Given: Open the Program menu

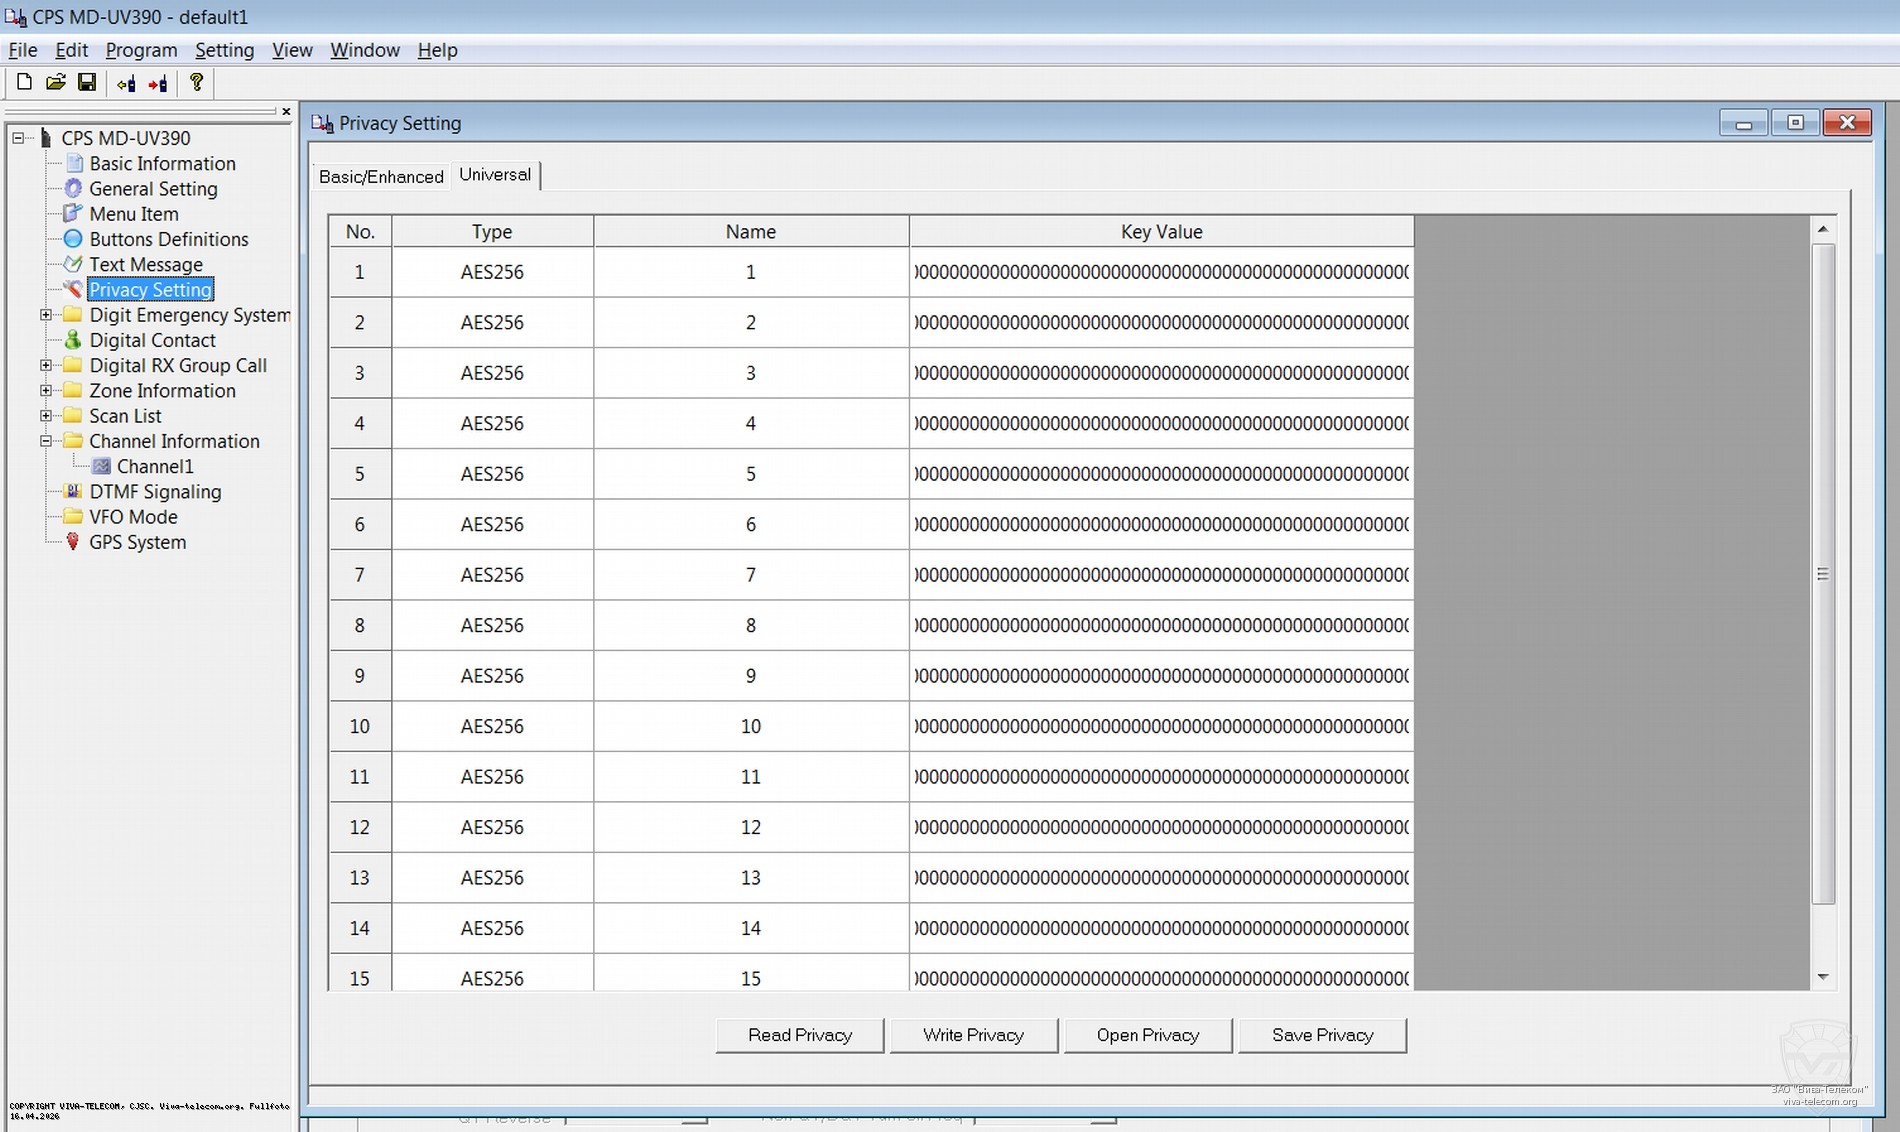Looking at the screenshot, I should click(141, 50).
